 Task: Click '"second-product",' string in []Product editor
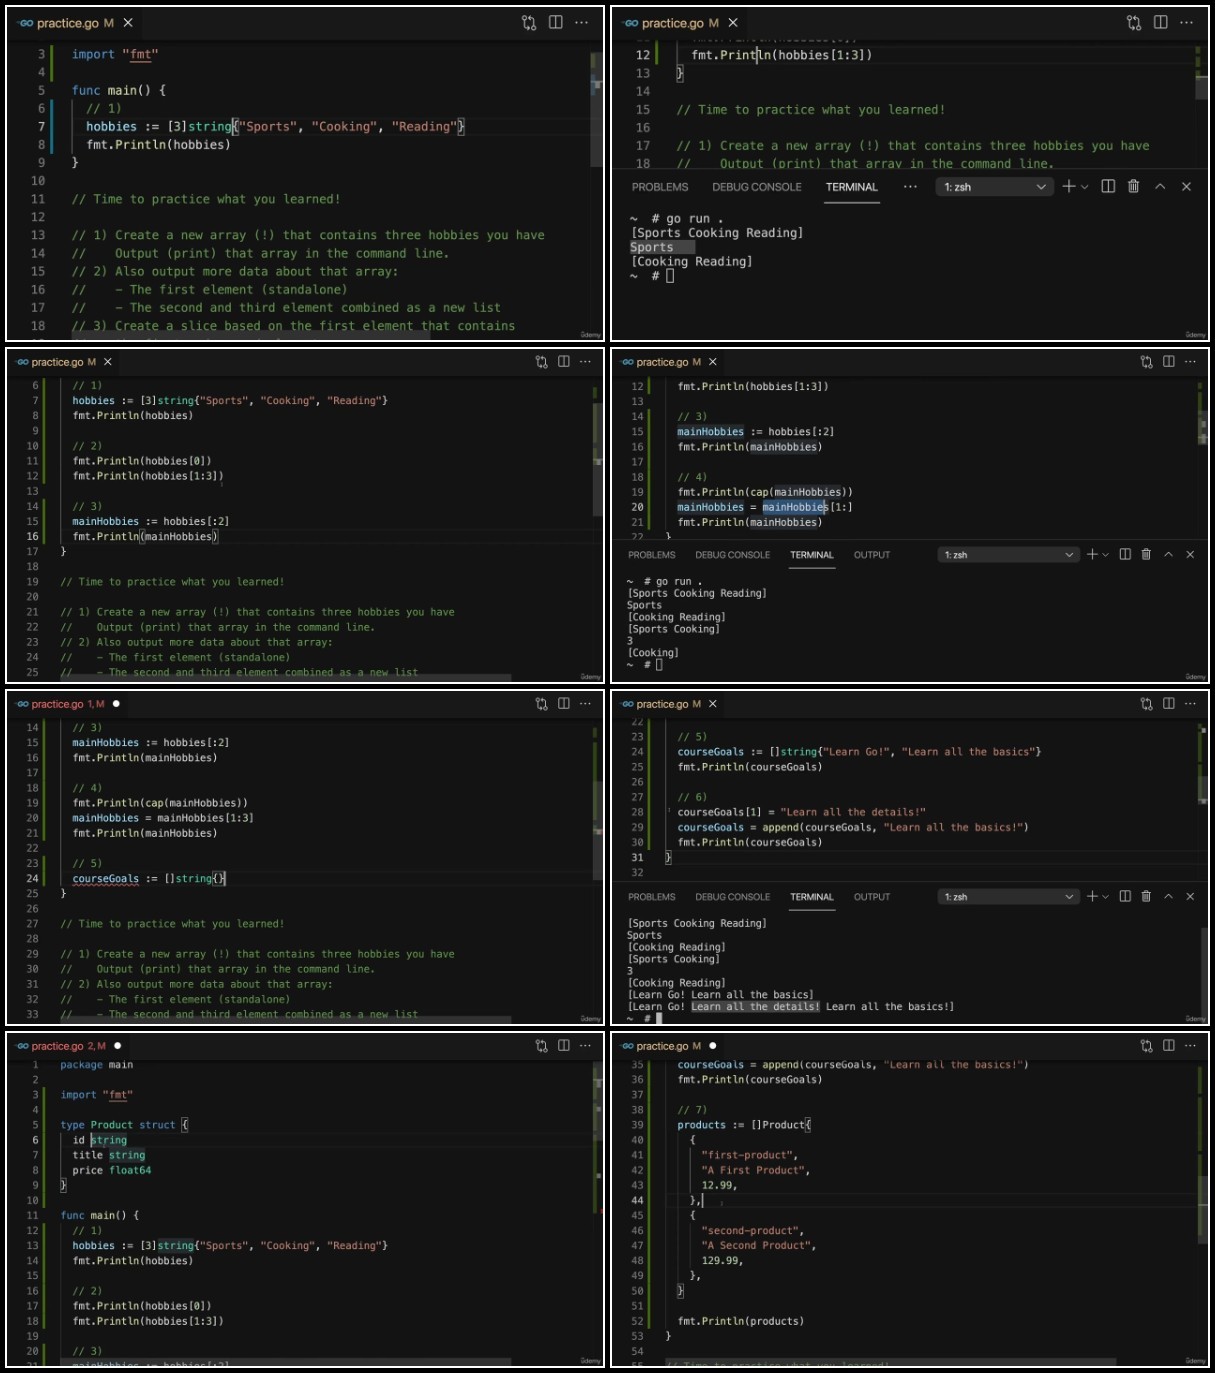753,1231
